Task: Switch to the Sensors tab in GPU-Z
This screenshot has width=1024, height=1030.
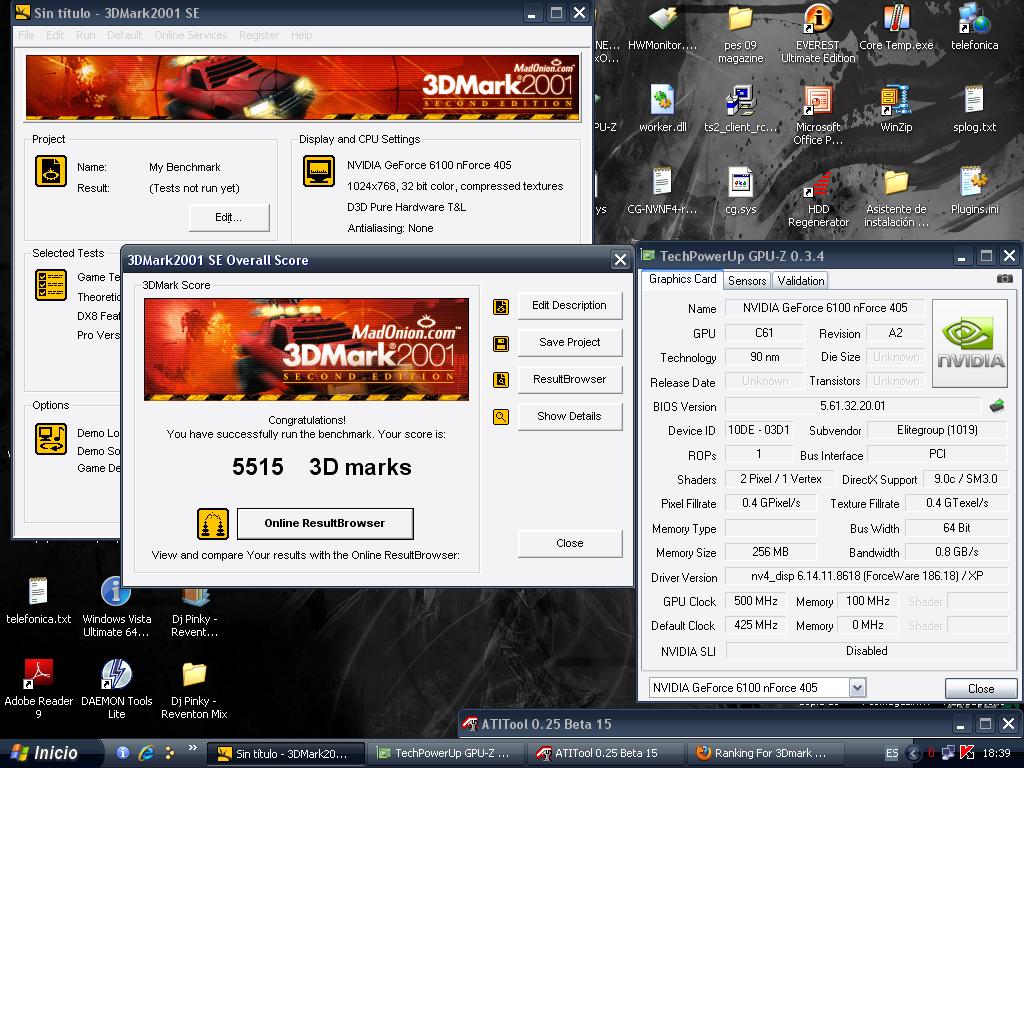Action: 747,280
